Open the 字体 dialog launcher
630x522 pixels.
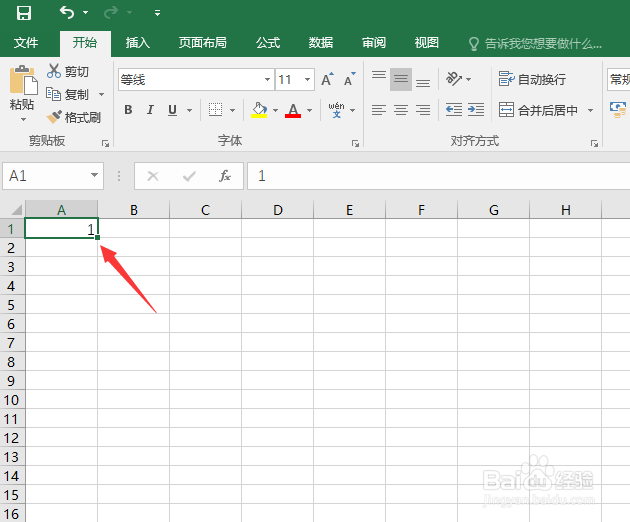355,143
